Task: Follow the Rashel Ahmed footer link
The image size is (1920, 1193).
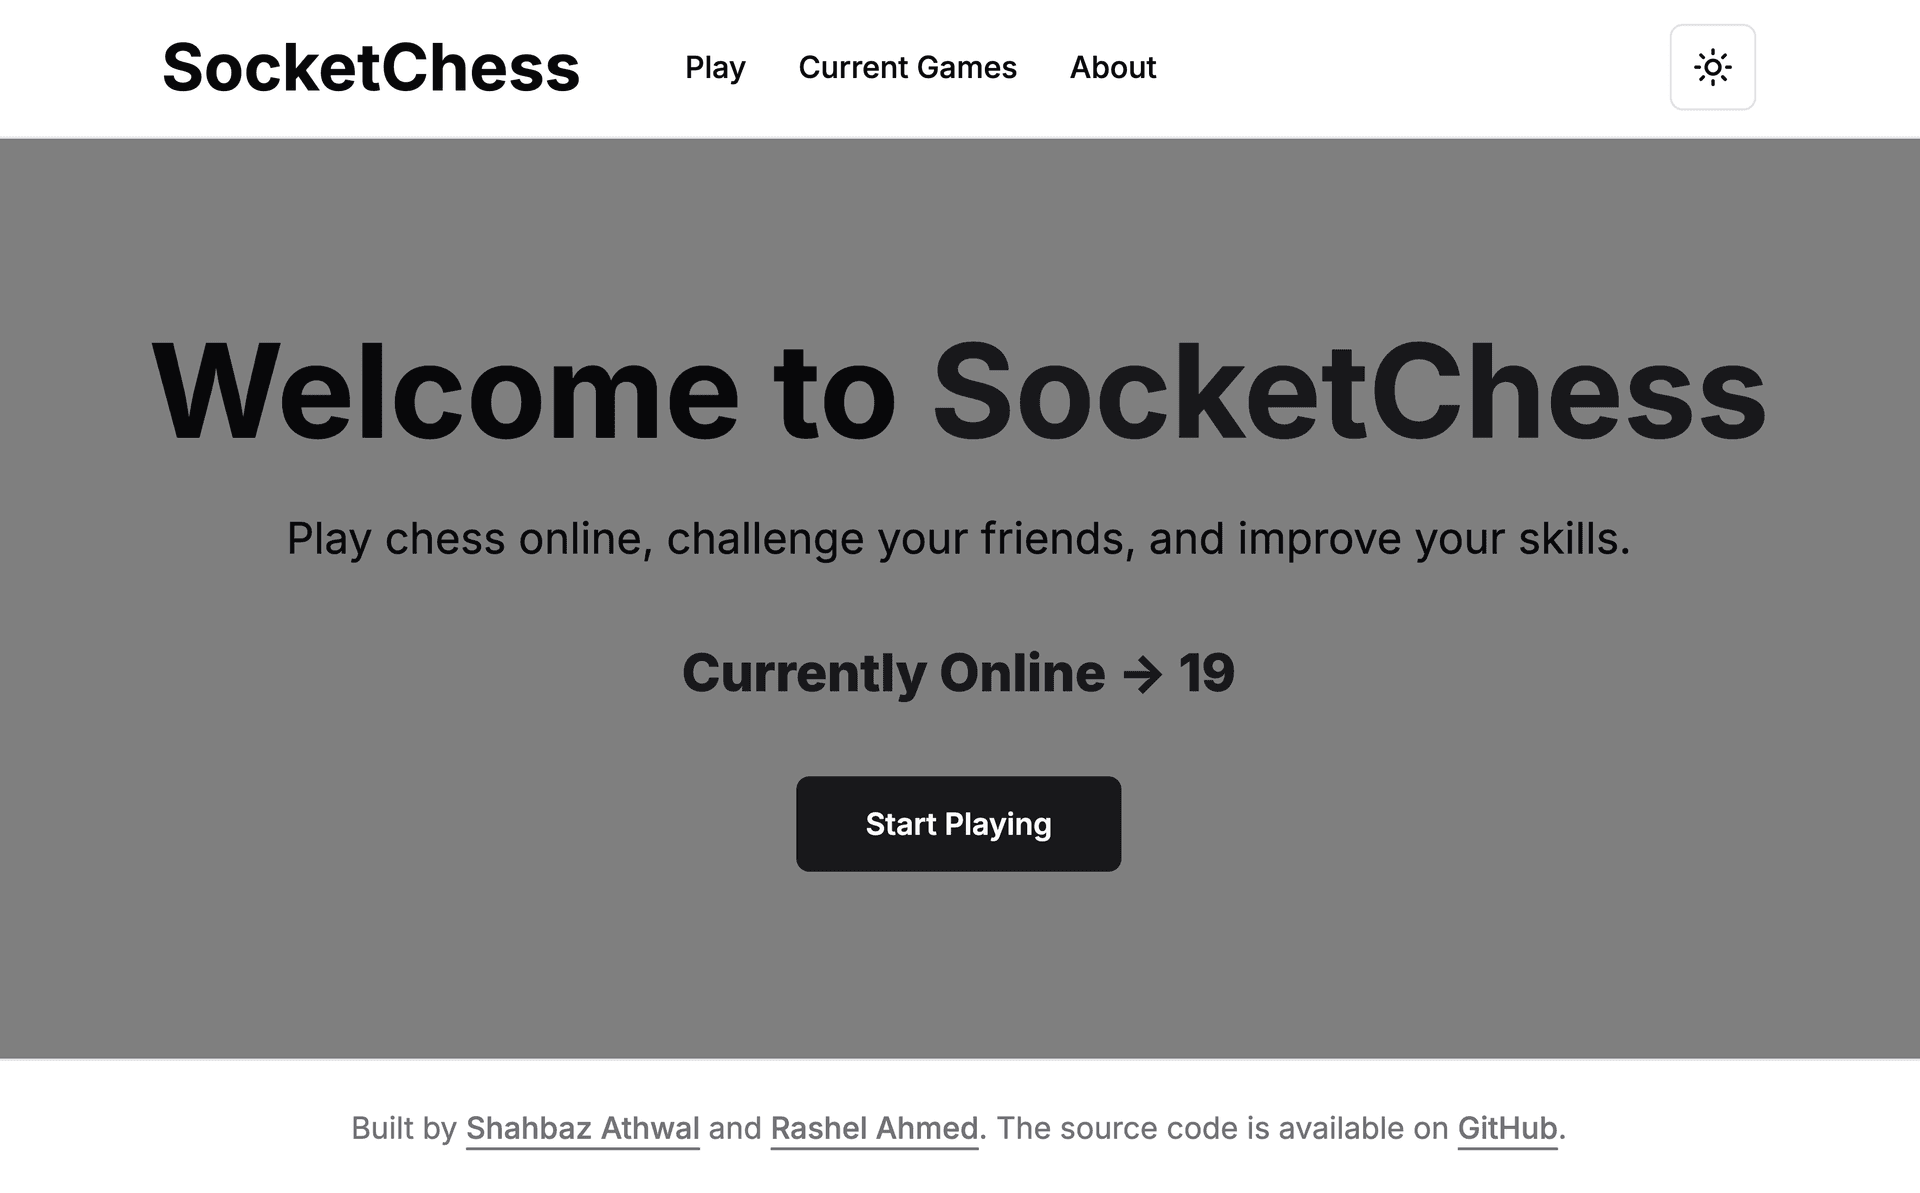Action: pyautogui.click(x=874, y=1128)
